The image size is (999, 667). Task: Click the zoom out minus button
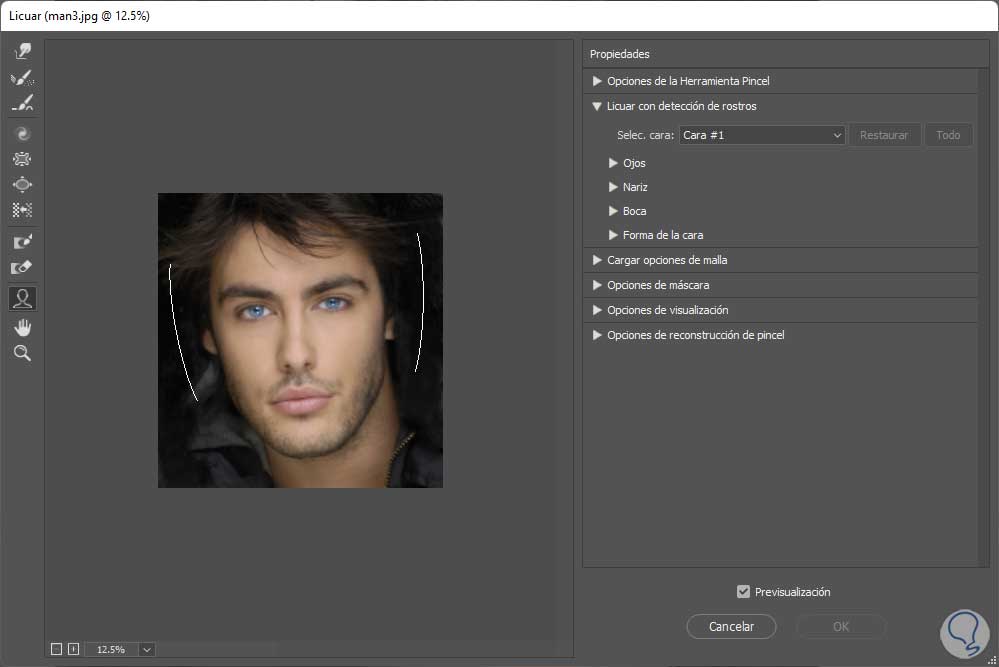tap(57, 649)
